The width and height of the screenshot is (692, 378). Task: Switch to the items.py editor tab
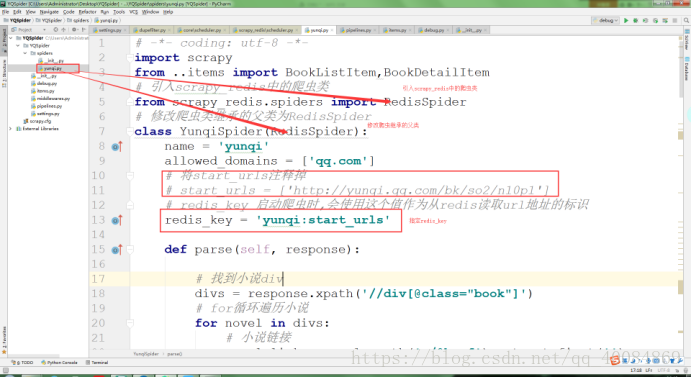[397, 30]
